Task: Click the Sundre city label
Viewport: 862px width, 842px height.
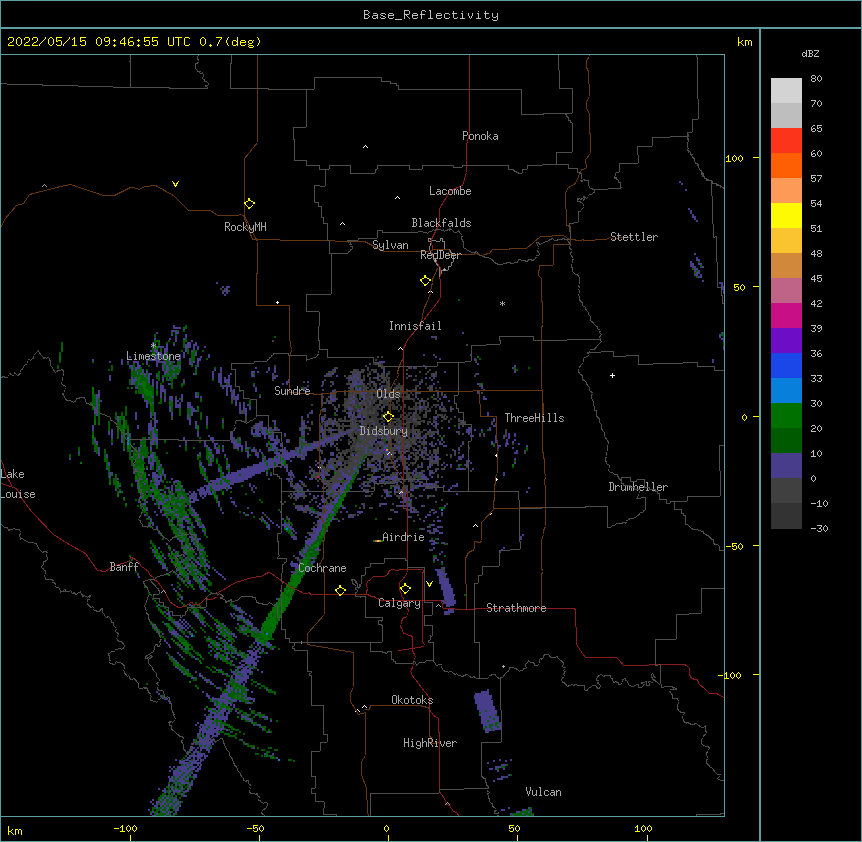Action: point(292,391)
